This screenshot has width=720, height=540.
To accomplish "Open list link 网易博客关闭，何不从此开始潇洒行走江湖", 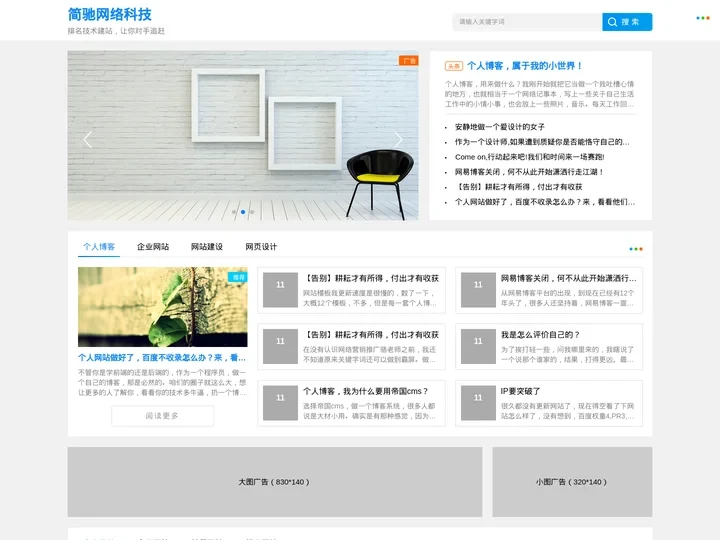I will point(529,172).
